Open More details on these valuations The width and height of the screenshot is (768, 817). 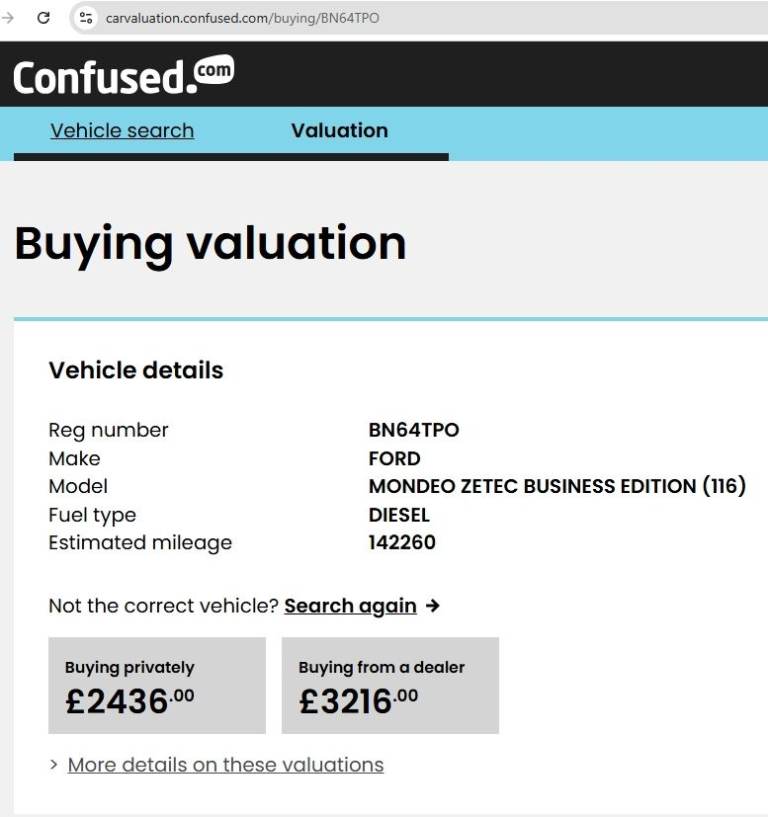tap(225, 765)
